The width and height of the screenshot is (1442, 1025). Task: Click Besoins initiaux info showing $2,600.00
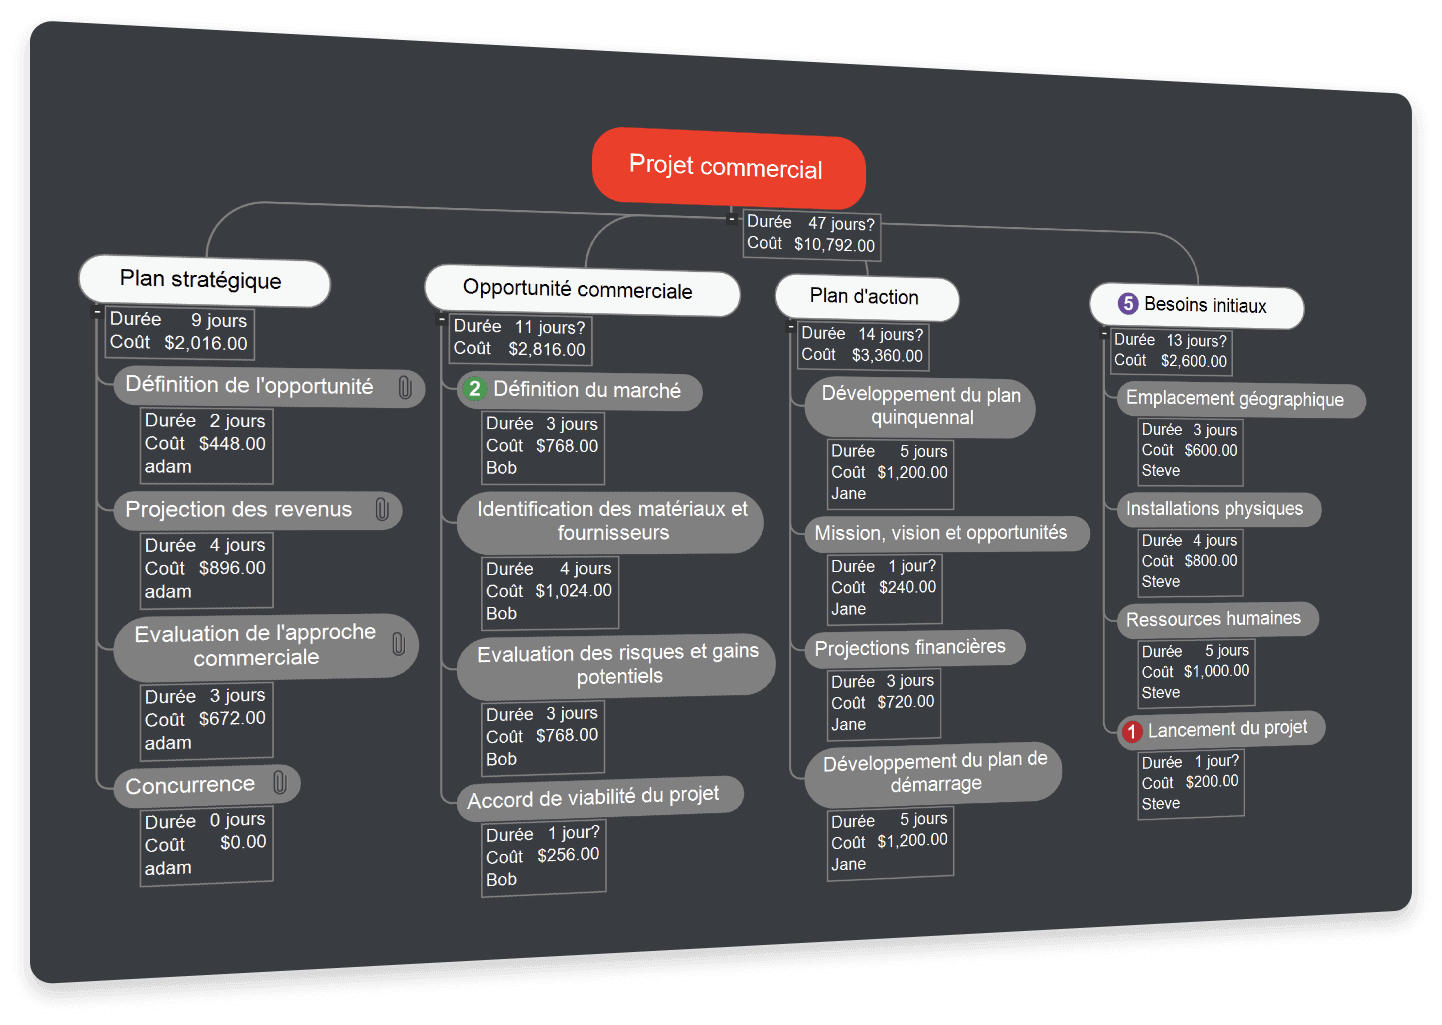[x=1171, y=352]
